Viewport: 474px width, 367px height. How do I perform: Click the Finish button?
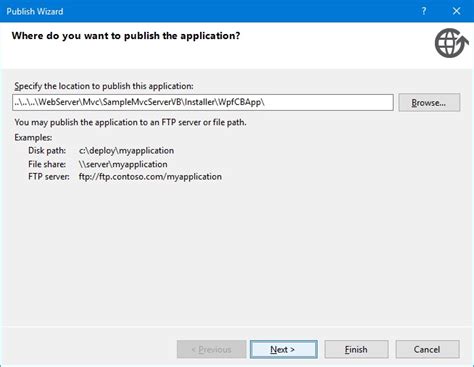pyautogui.click(x=356, y=349)
